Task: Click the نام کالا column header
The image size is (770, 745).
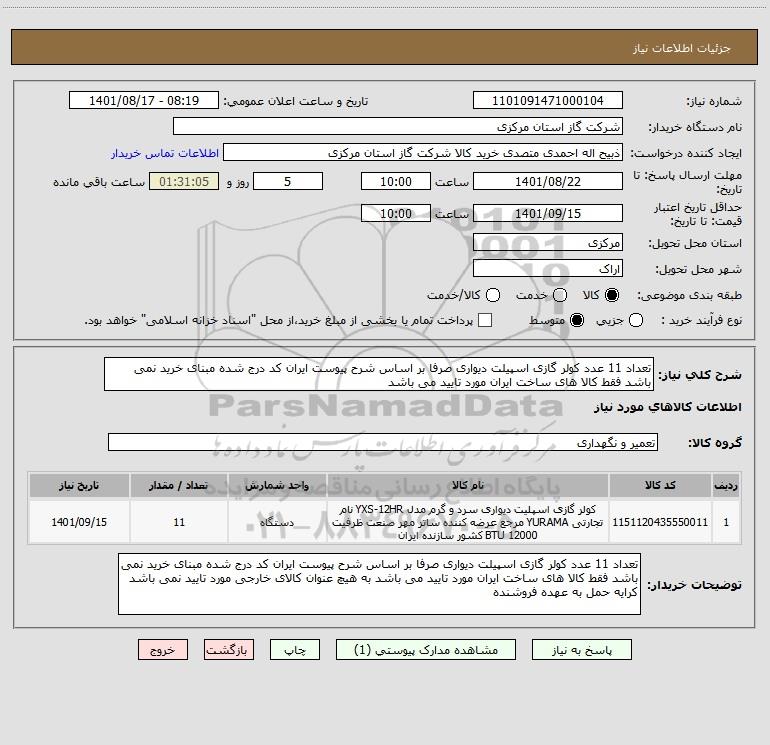Action: click(468, 485)
